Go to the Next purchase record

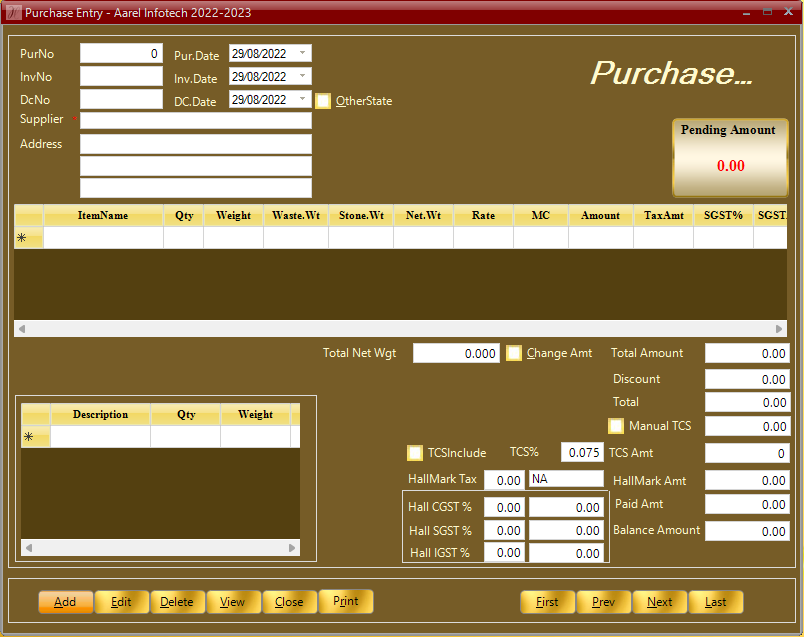pyautogui.click(x=659, y=602)
